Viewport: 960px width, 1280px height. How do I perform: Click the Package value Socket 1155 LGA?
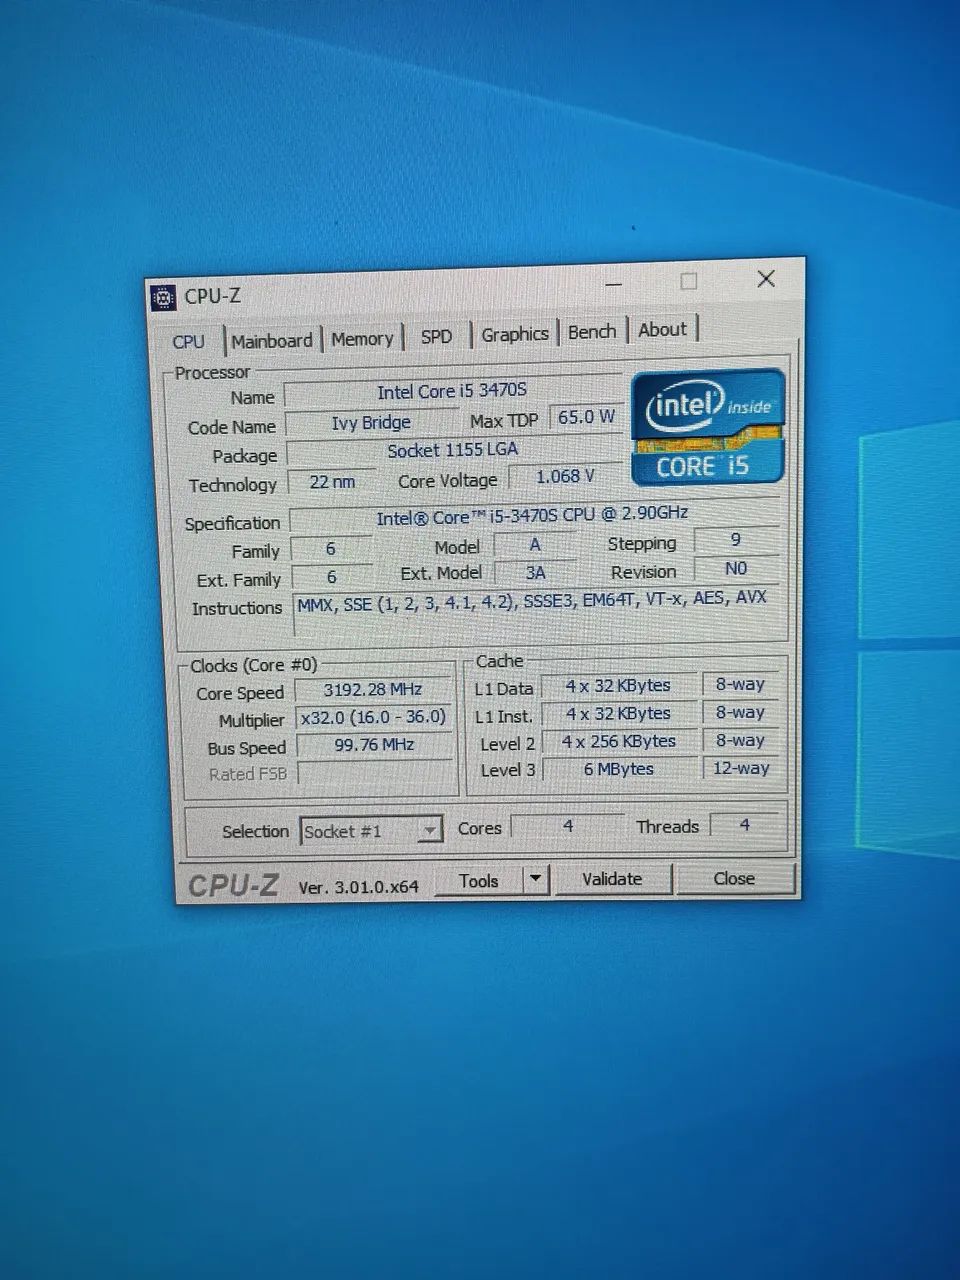pos(453,450)
